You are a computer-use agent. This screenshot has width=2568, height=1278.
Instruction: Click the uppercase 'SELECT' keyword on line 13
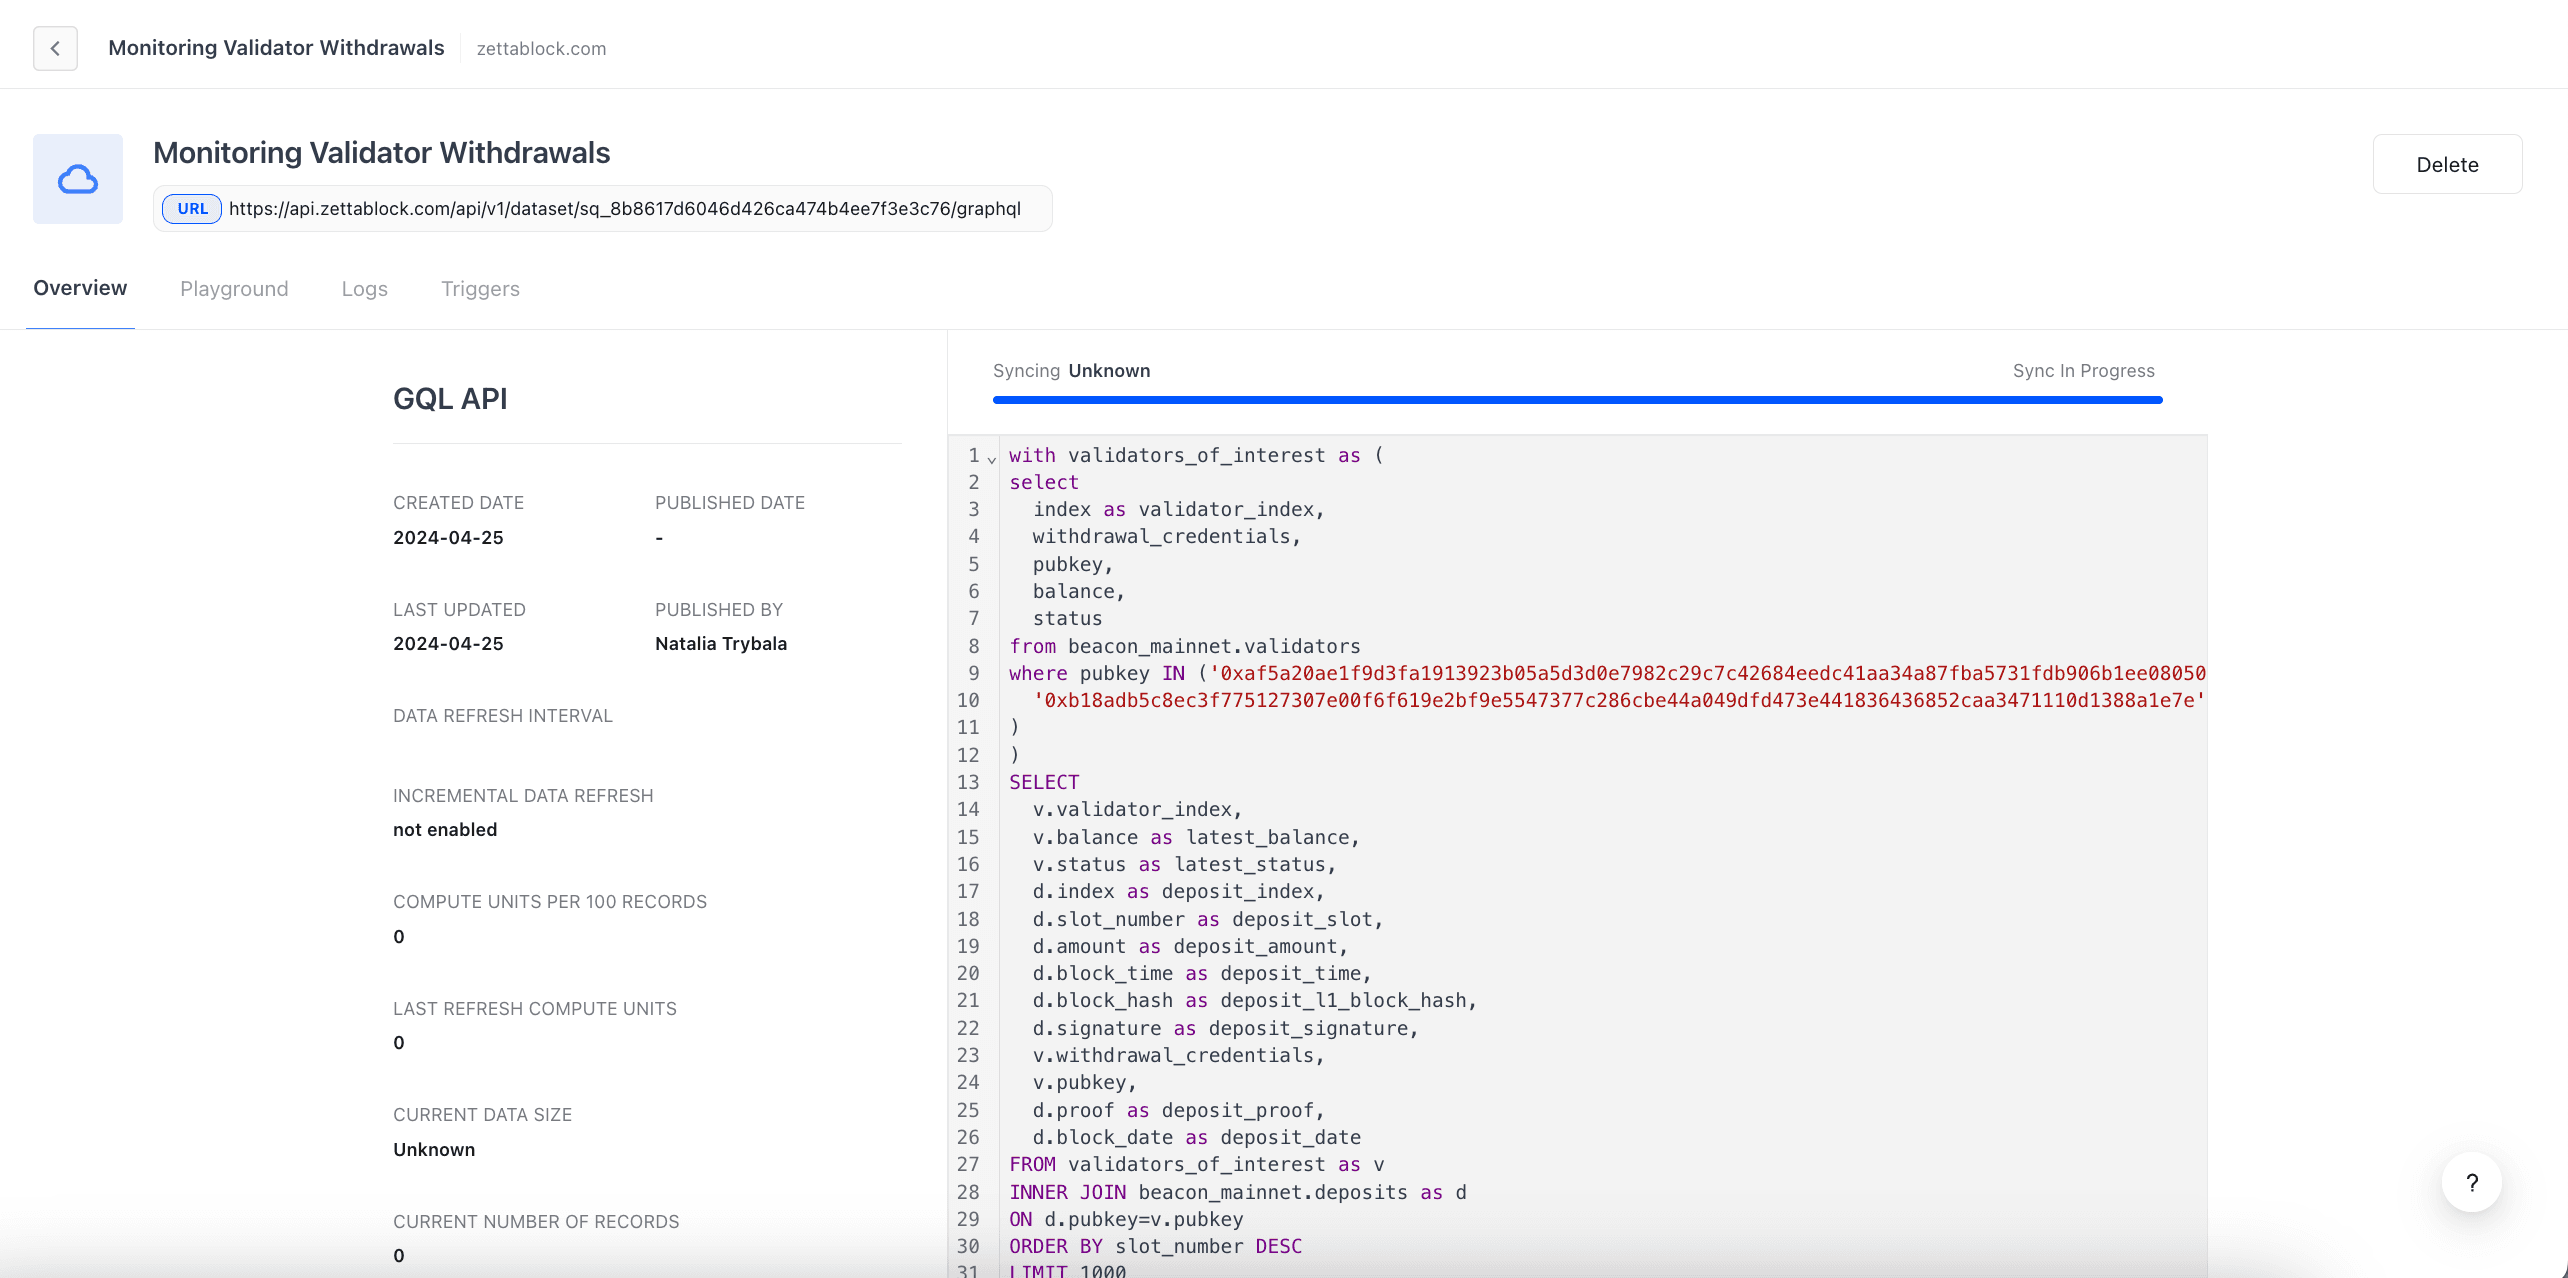point(1044,783)
